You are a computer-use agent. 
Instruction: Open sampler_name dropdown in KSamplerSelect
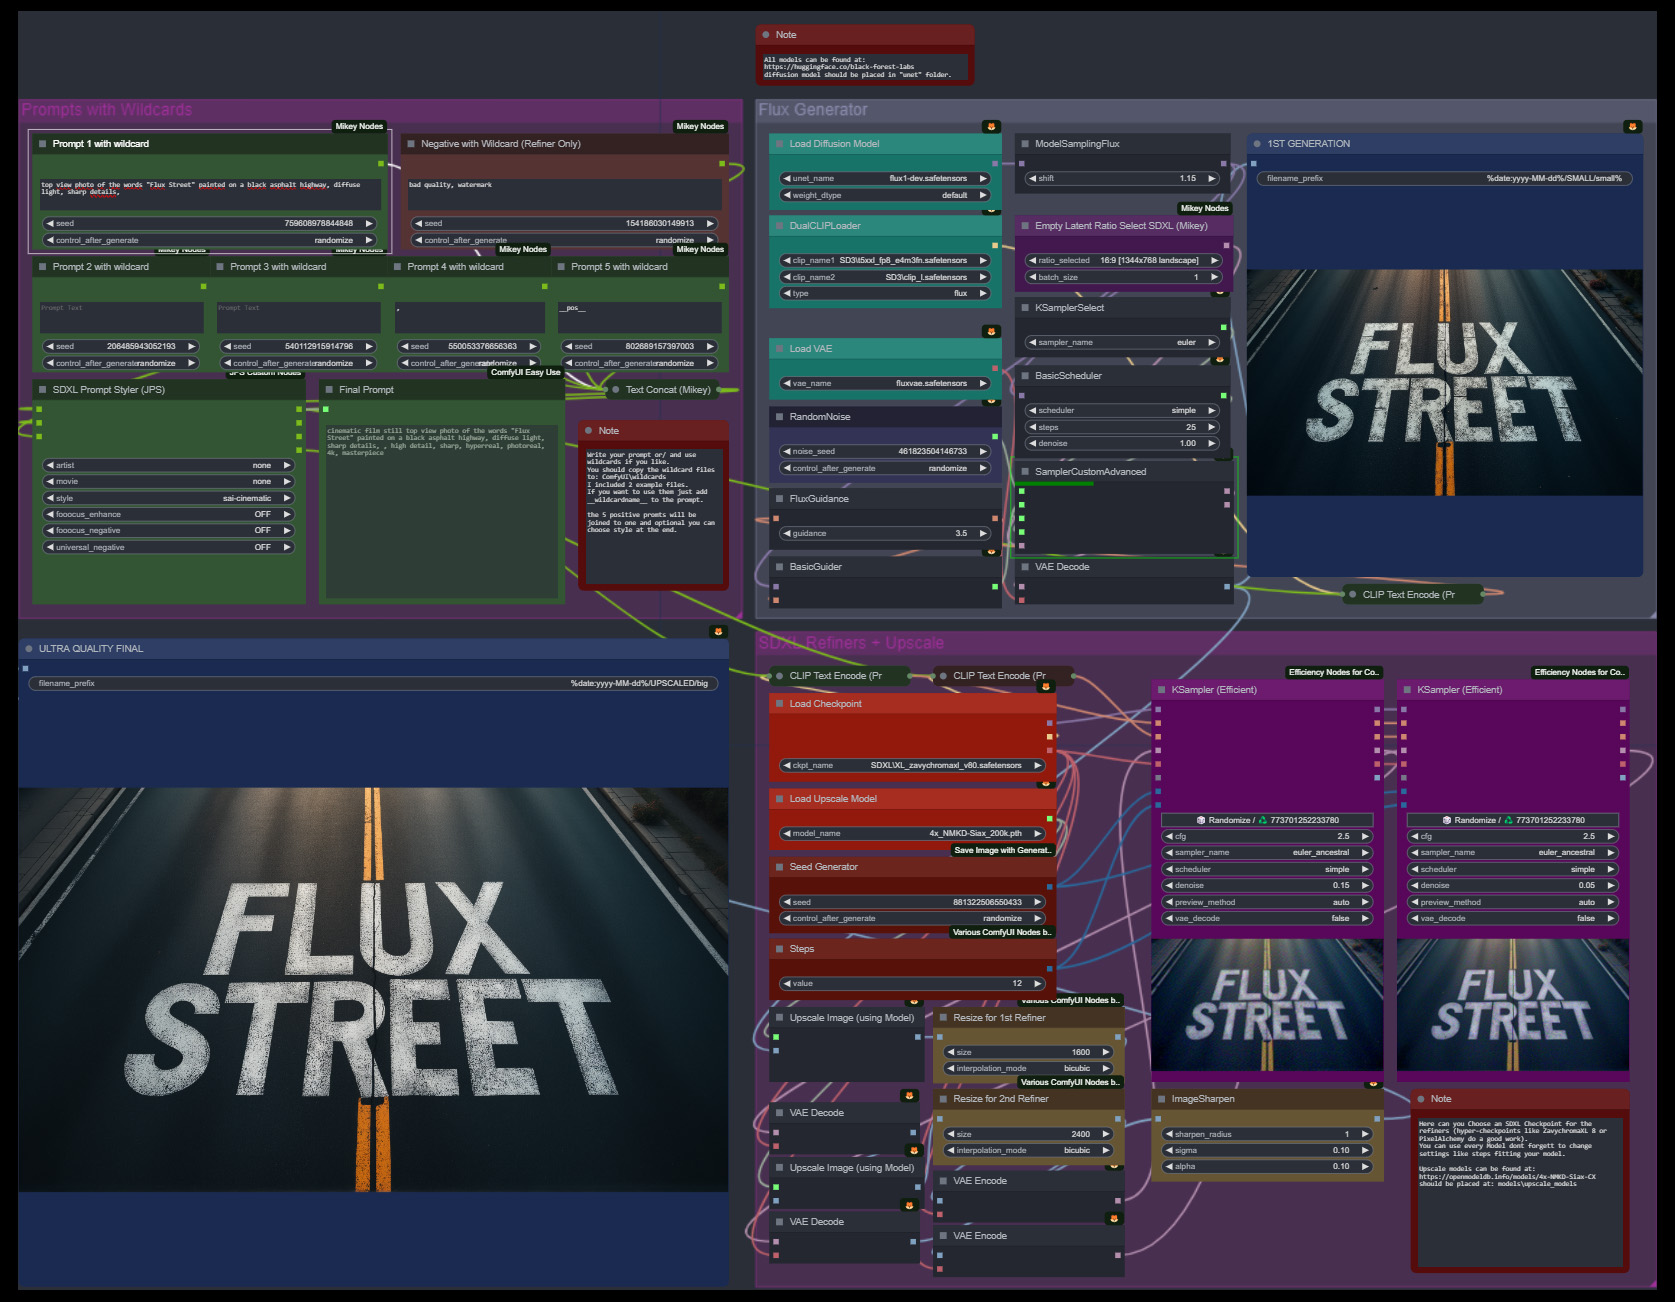pos(1123,343)
